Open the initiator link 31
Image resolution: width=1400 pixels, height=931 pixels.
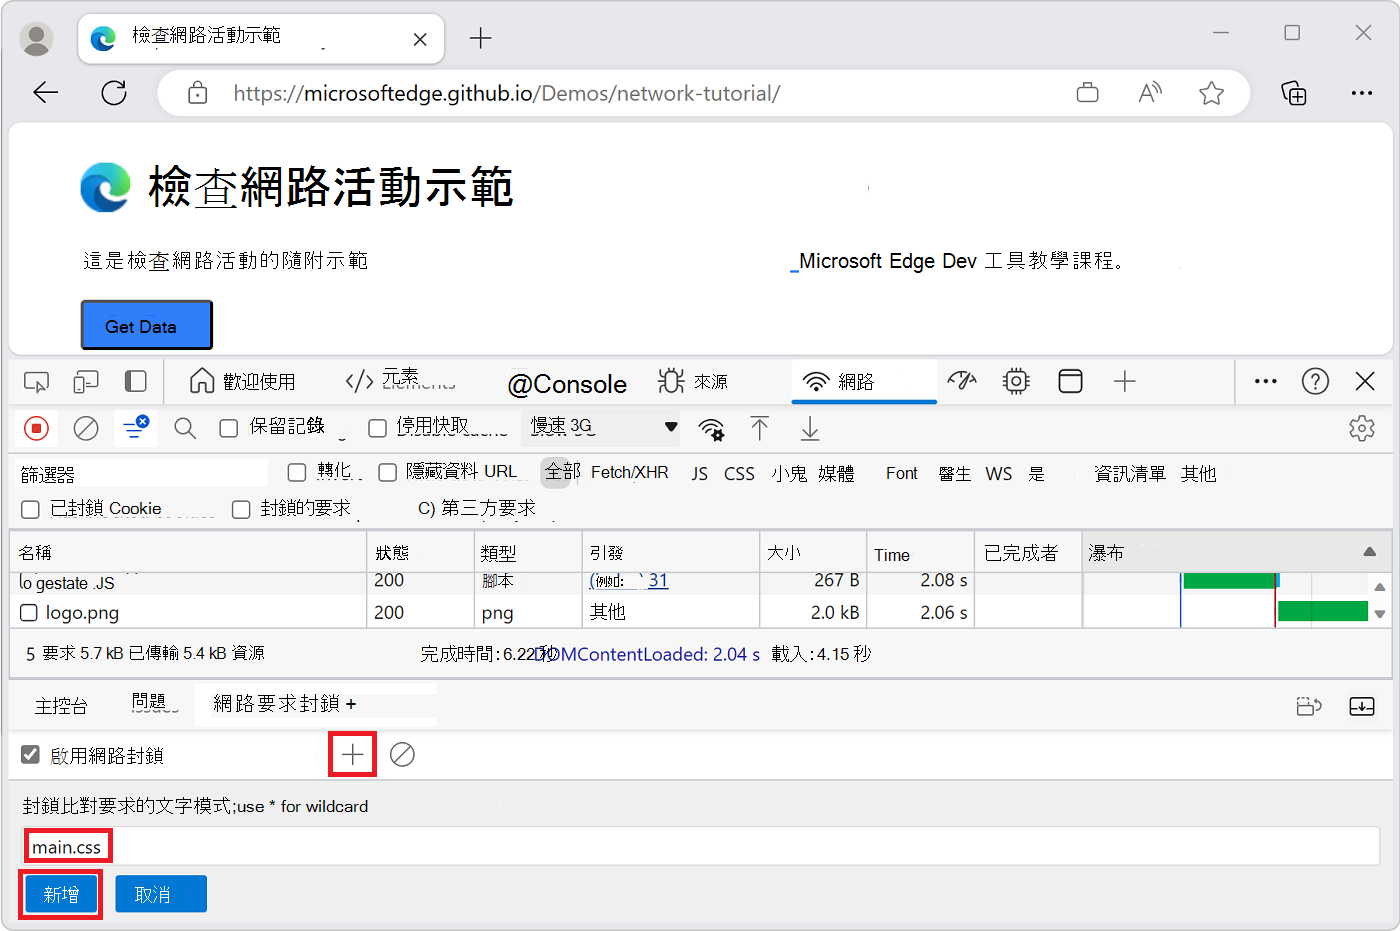658,581
